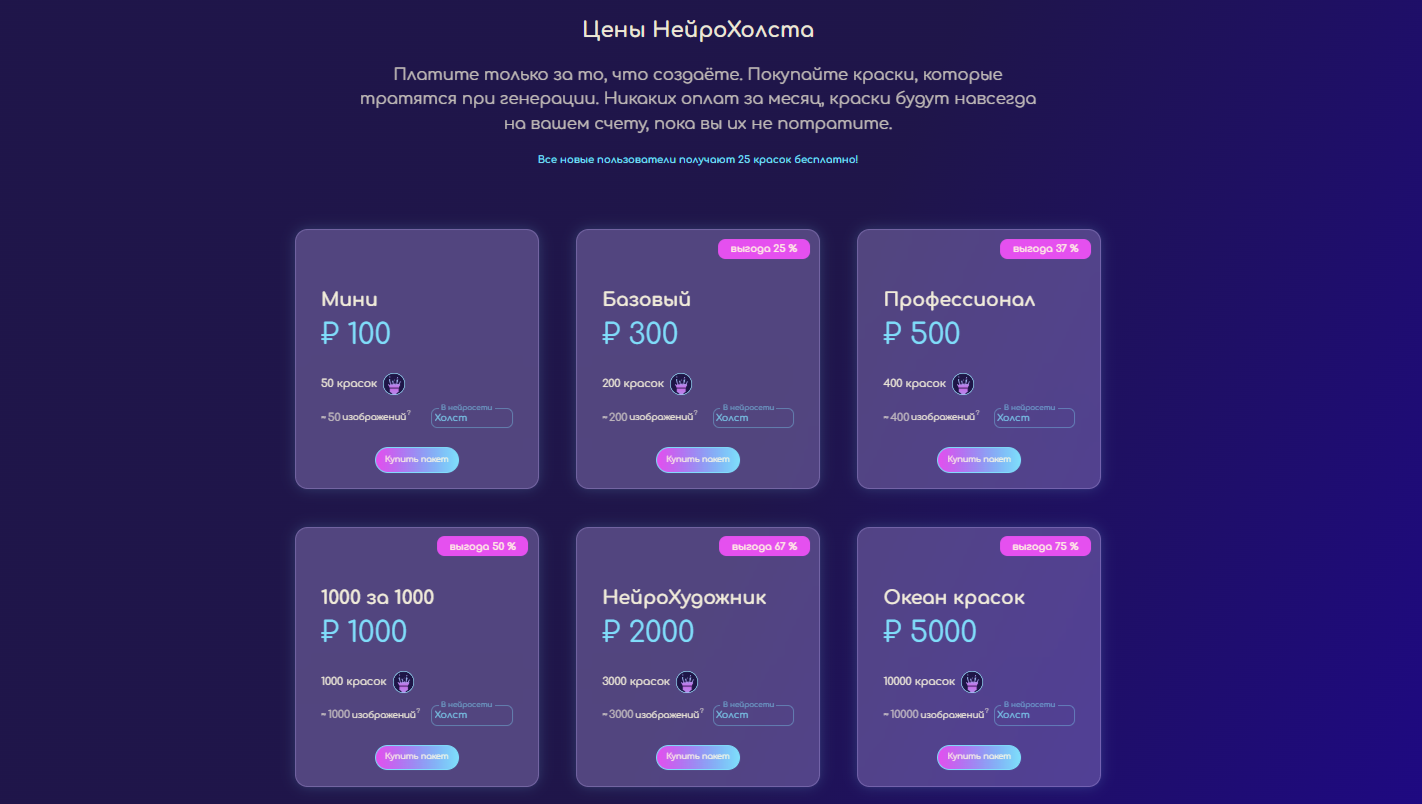This screenshot has width=1422, height=804.
Task: Click the paint icon beside 1000 красок
Action: point(403,682)
